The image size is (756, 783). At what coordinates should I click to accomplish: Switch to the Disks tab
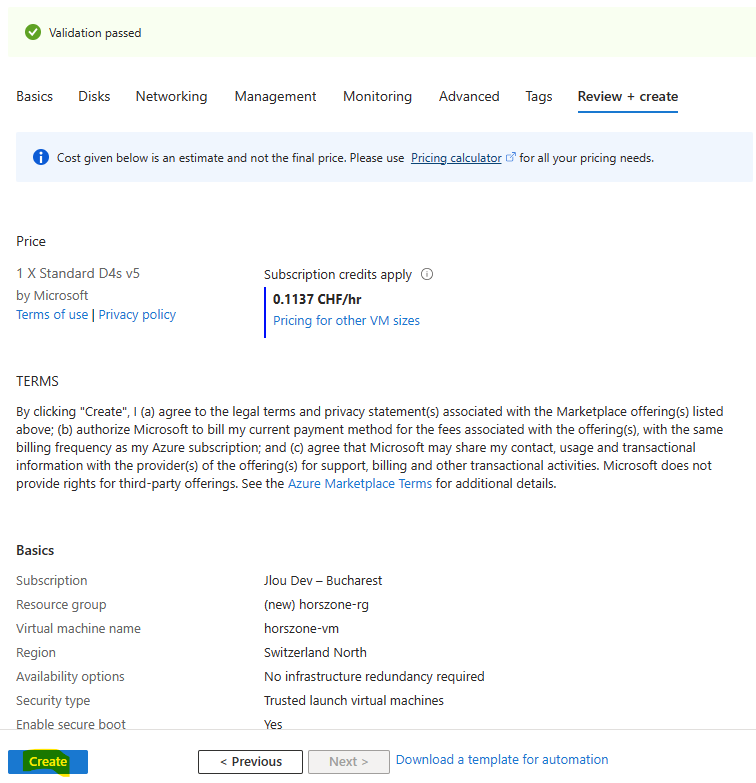click(x=94, y=96)
